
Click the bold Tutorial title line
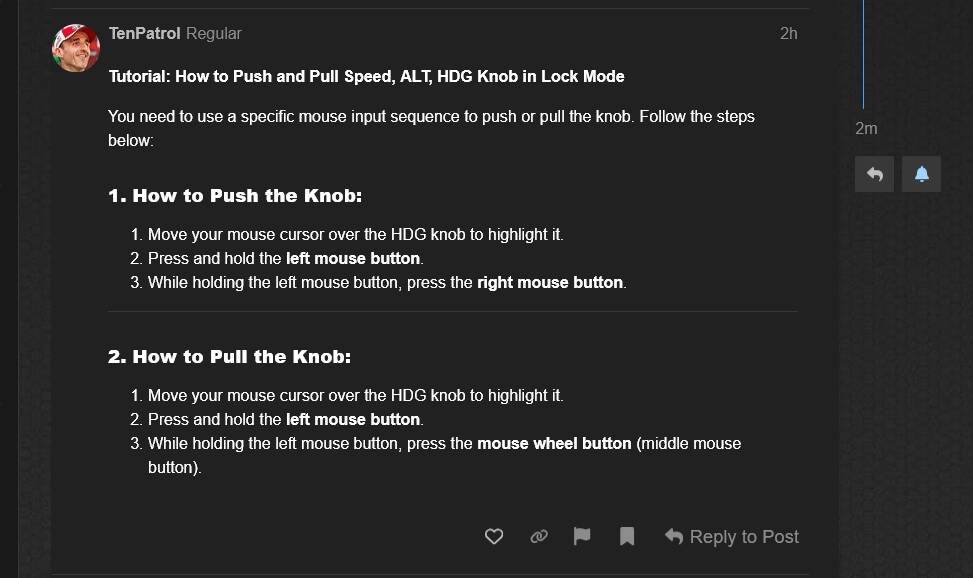[367, 77]
